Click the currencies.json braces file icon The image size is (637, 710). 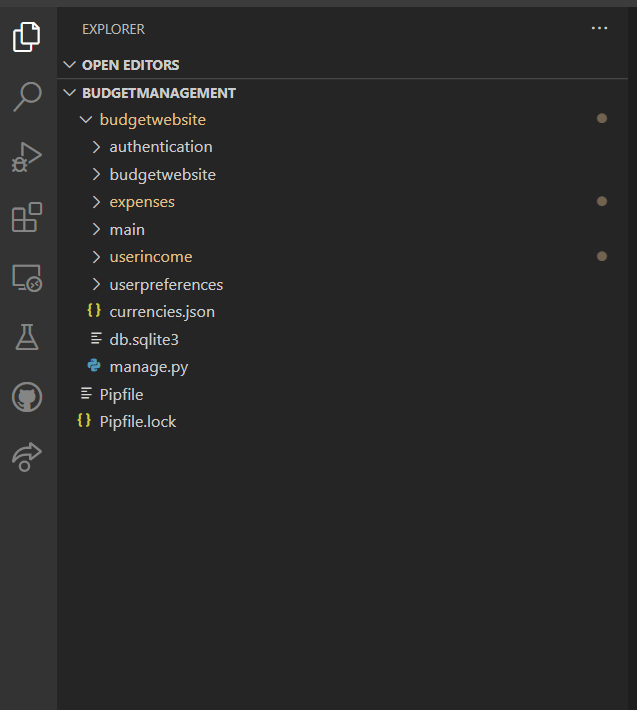pyautogui.click(x=94, y=311)
